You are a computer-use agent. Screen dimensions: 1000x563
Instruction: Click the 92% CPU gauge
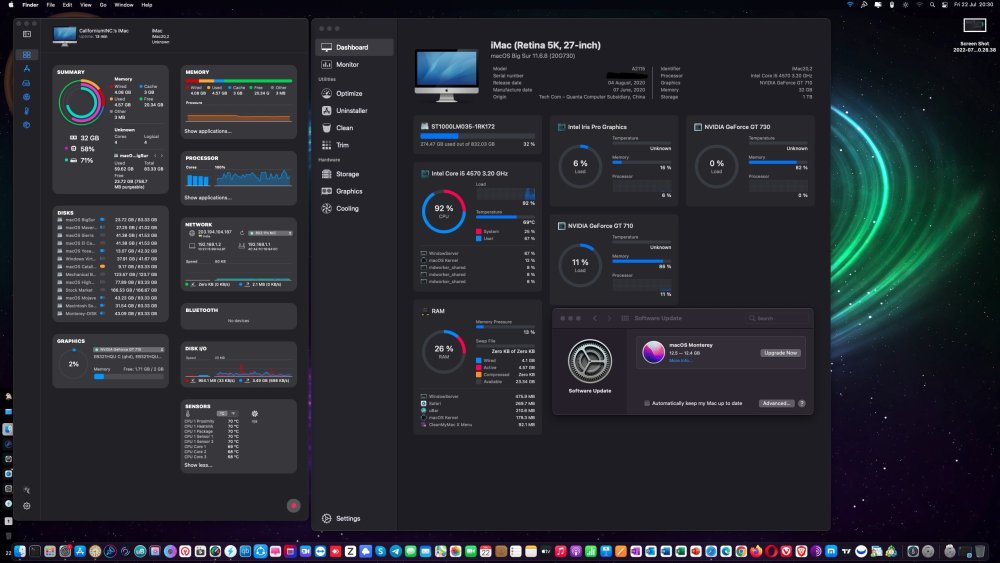[443, 211]
